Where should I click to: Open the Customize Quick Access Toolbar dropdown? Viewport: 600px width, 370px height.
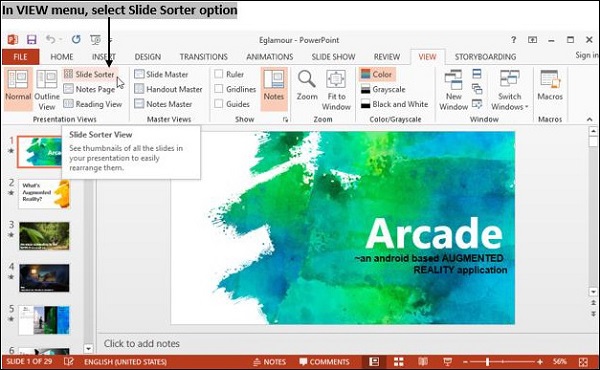110,39
